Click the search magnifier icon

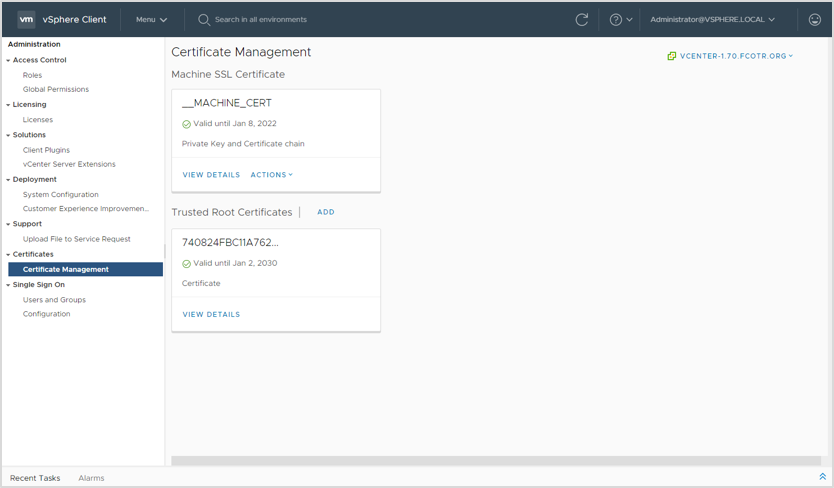204,20
